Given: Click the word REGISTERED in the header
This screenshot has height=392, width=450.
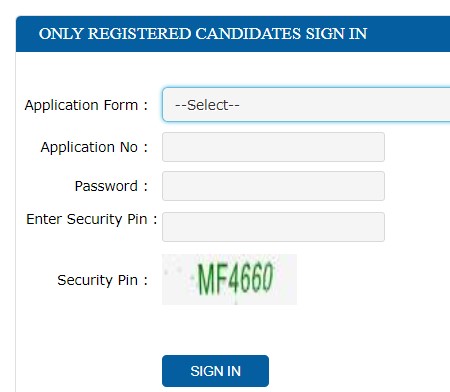Looking at the screenshot, I should point(139,34).
